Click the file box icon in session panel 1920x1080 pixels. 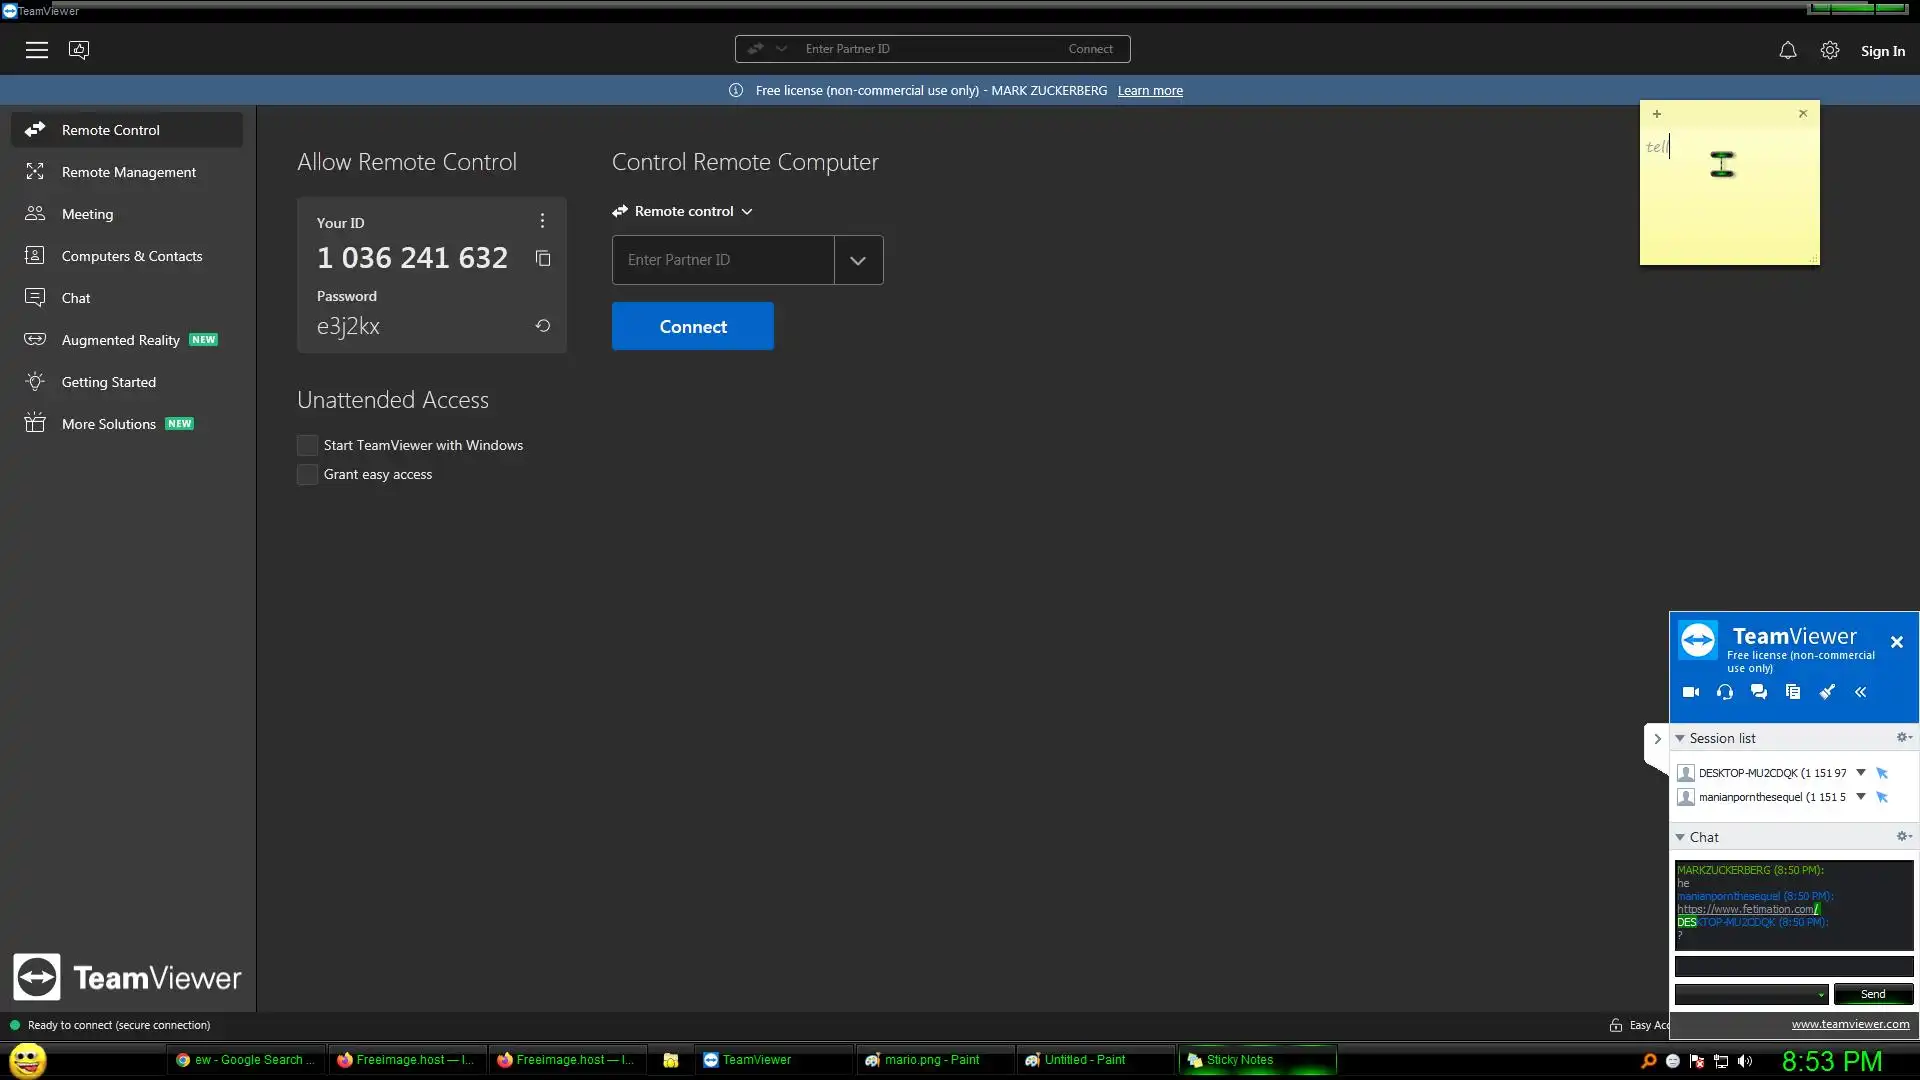pos(1793,692)
